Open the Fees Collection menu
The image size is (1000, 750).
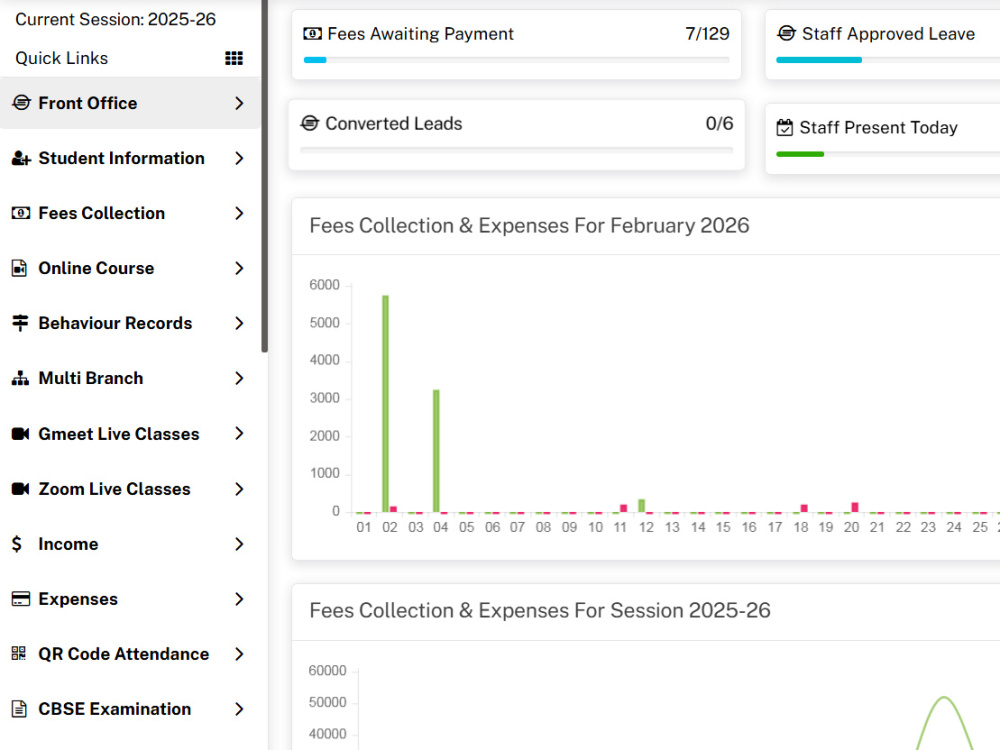pyautogui.click(x=129, y=213)
